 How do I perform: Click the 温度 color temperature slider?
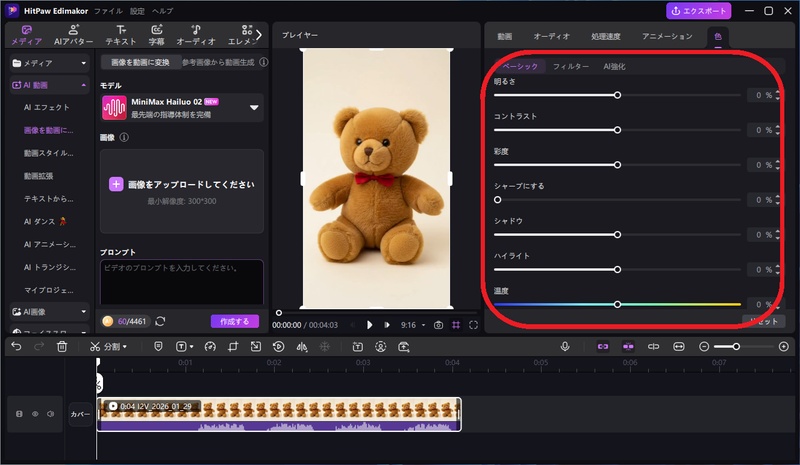(617, 304)
